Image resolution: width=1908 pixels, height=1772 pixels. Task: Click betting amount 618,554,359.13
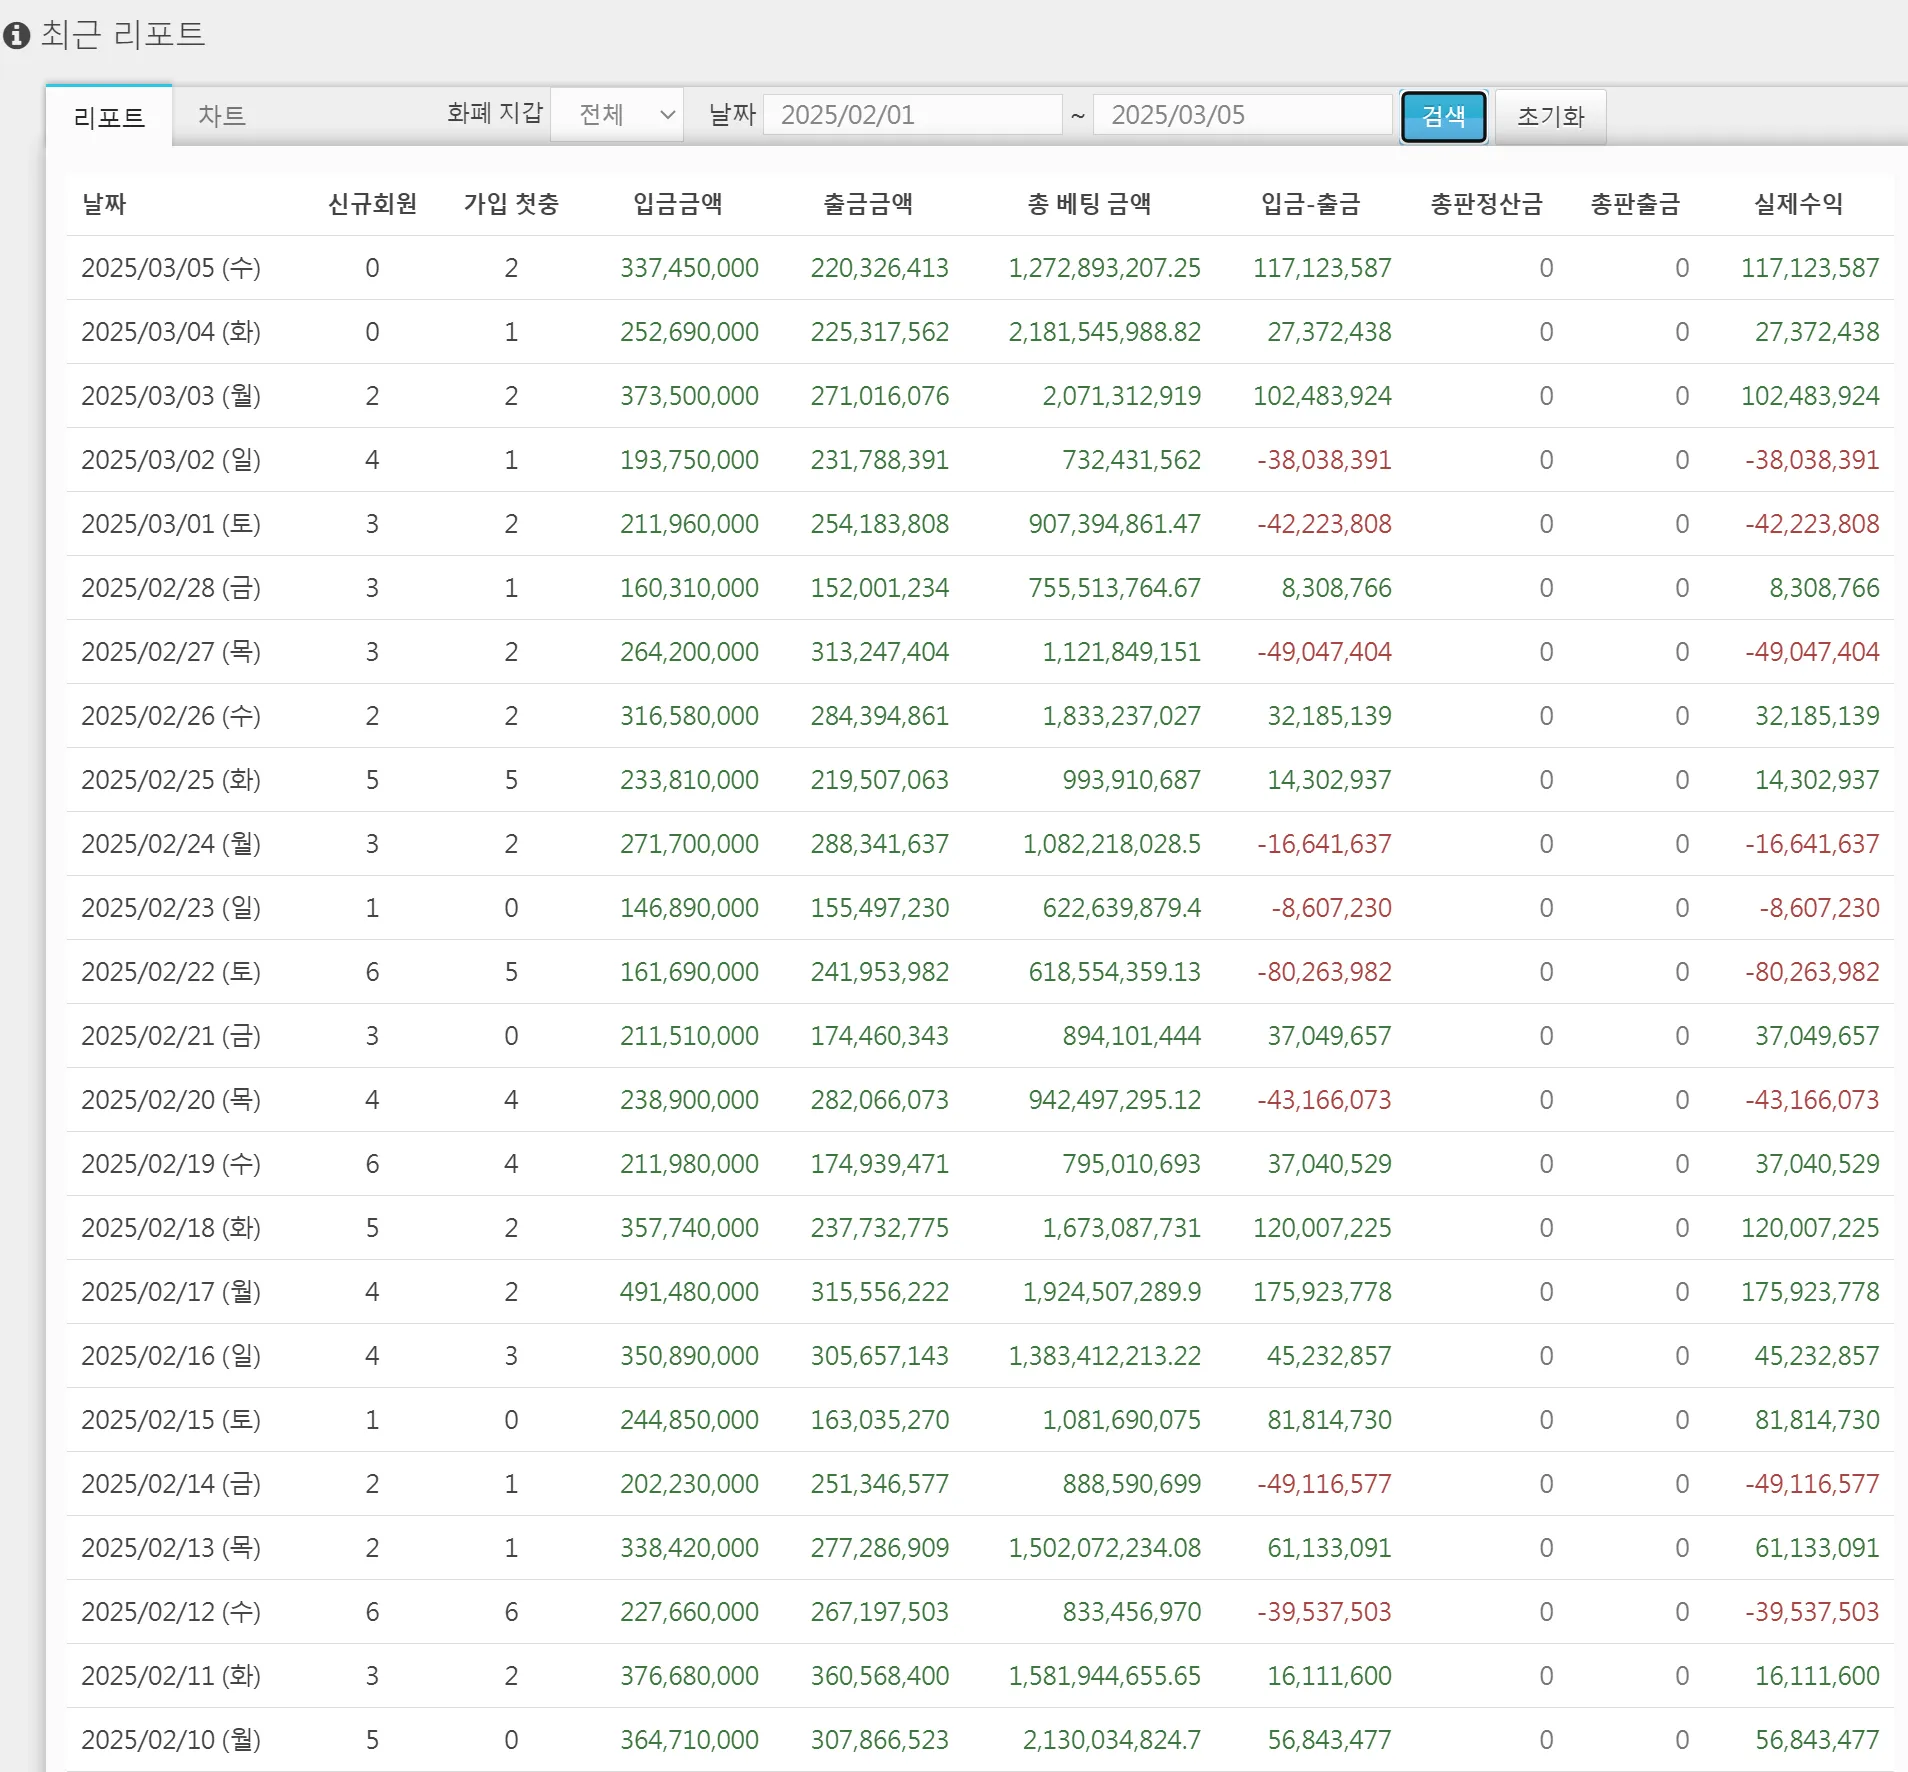[1114, 972]
